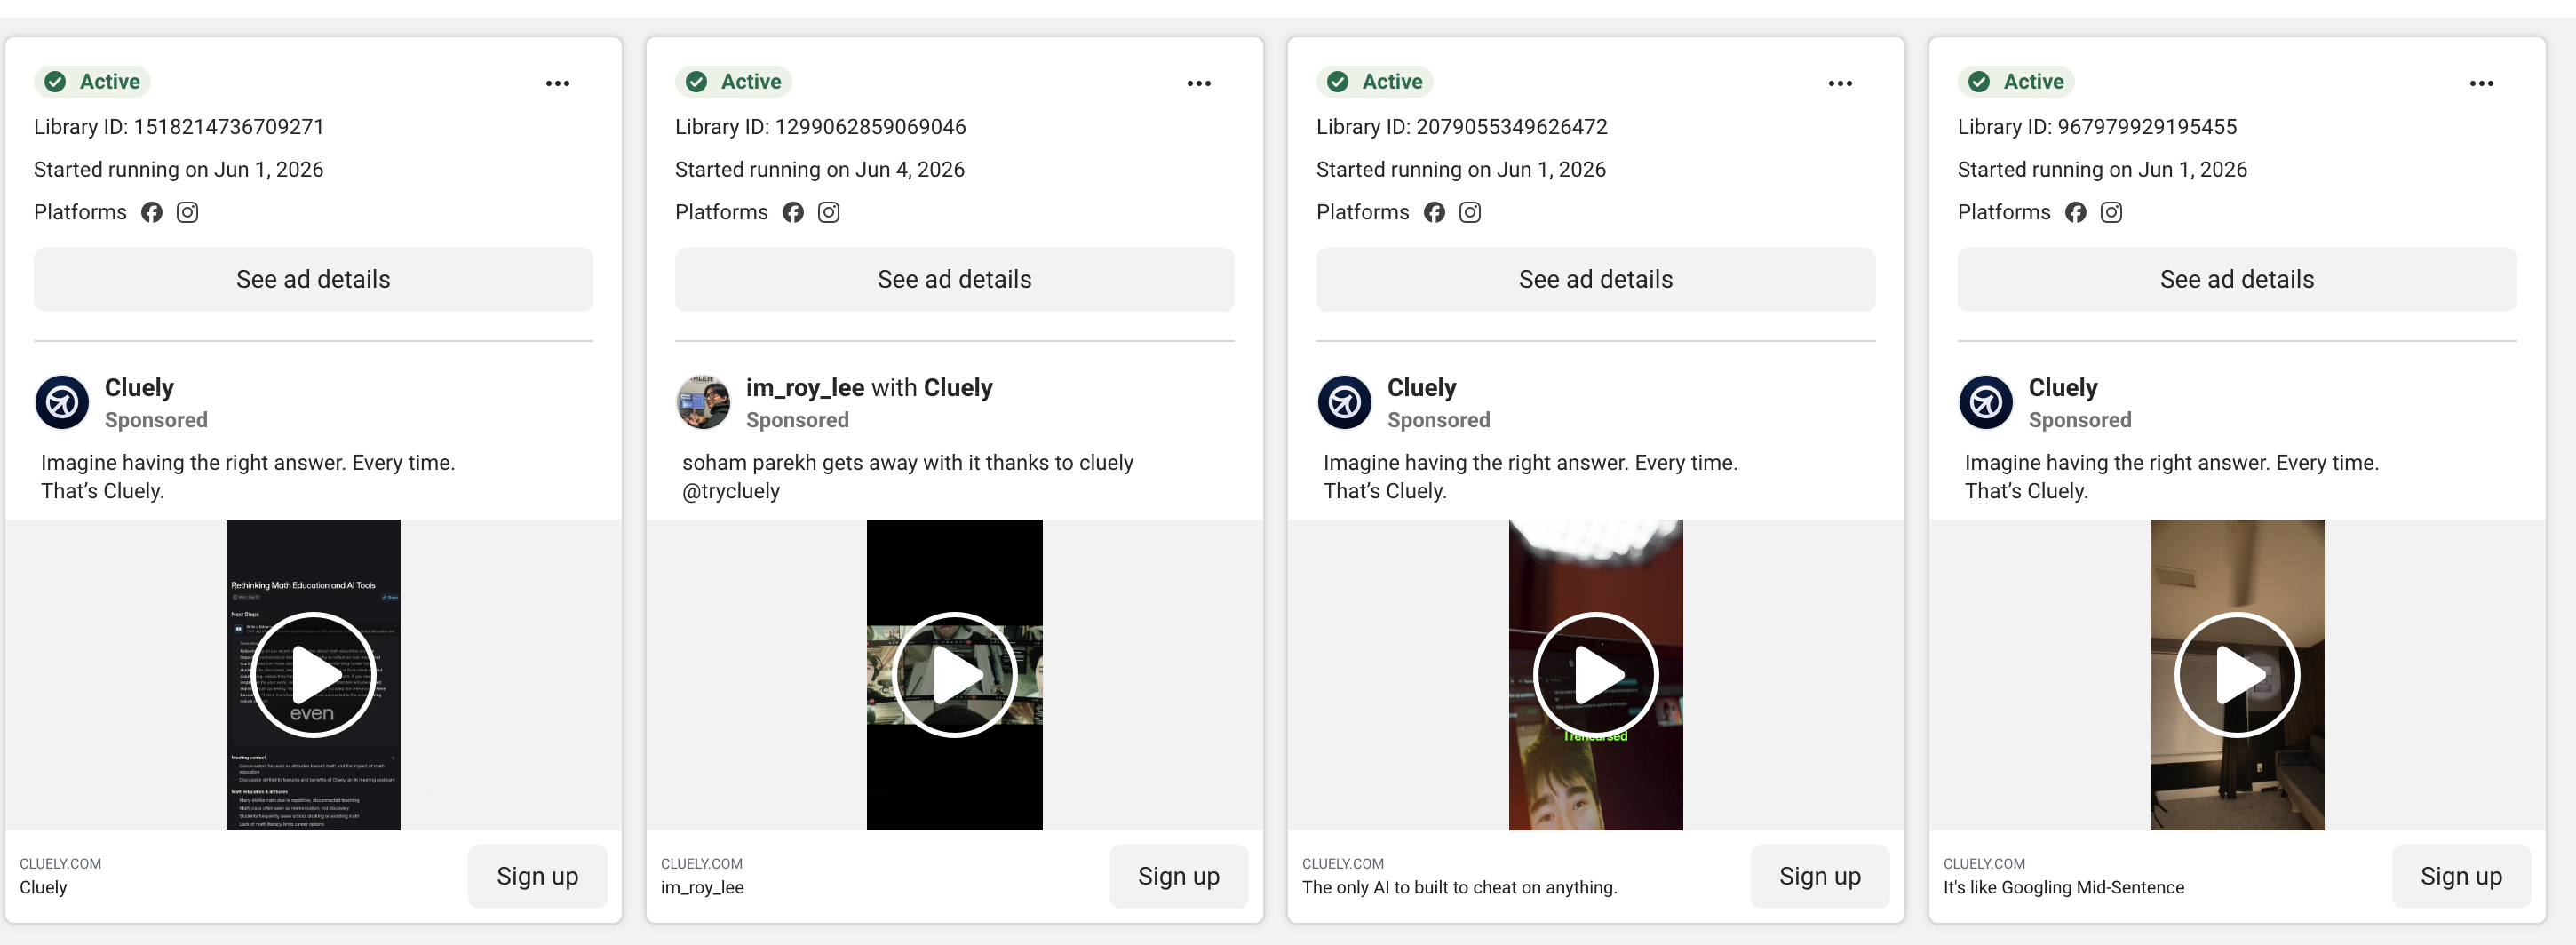Click the Facebook platform icon on ad 2079055349626472

click(1434, 212)
